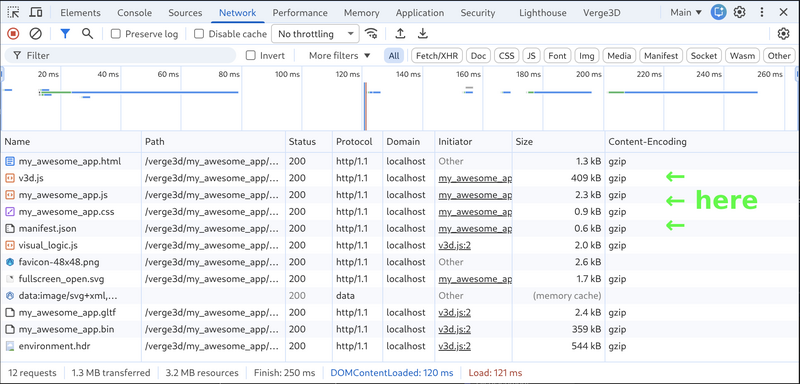
Task: Open the network search magnifier
Action: tap(88, 34)
